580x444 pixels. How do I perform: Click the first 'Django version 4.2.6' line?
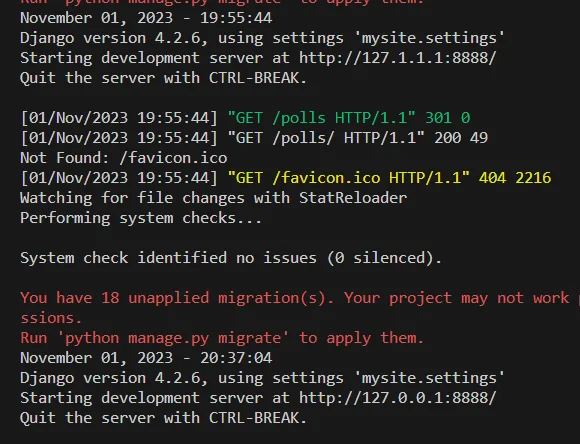coord(263,38)
